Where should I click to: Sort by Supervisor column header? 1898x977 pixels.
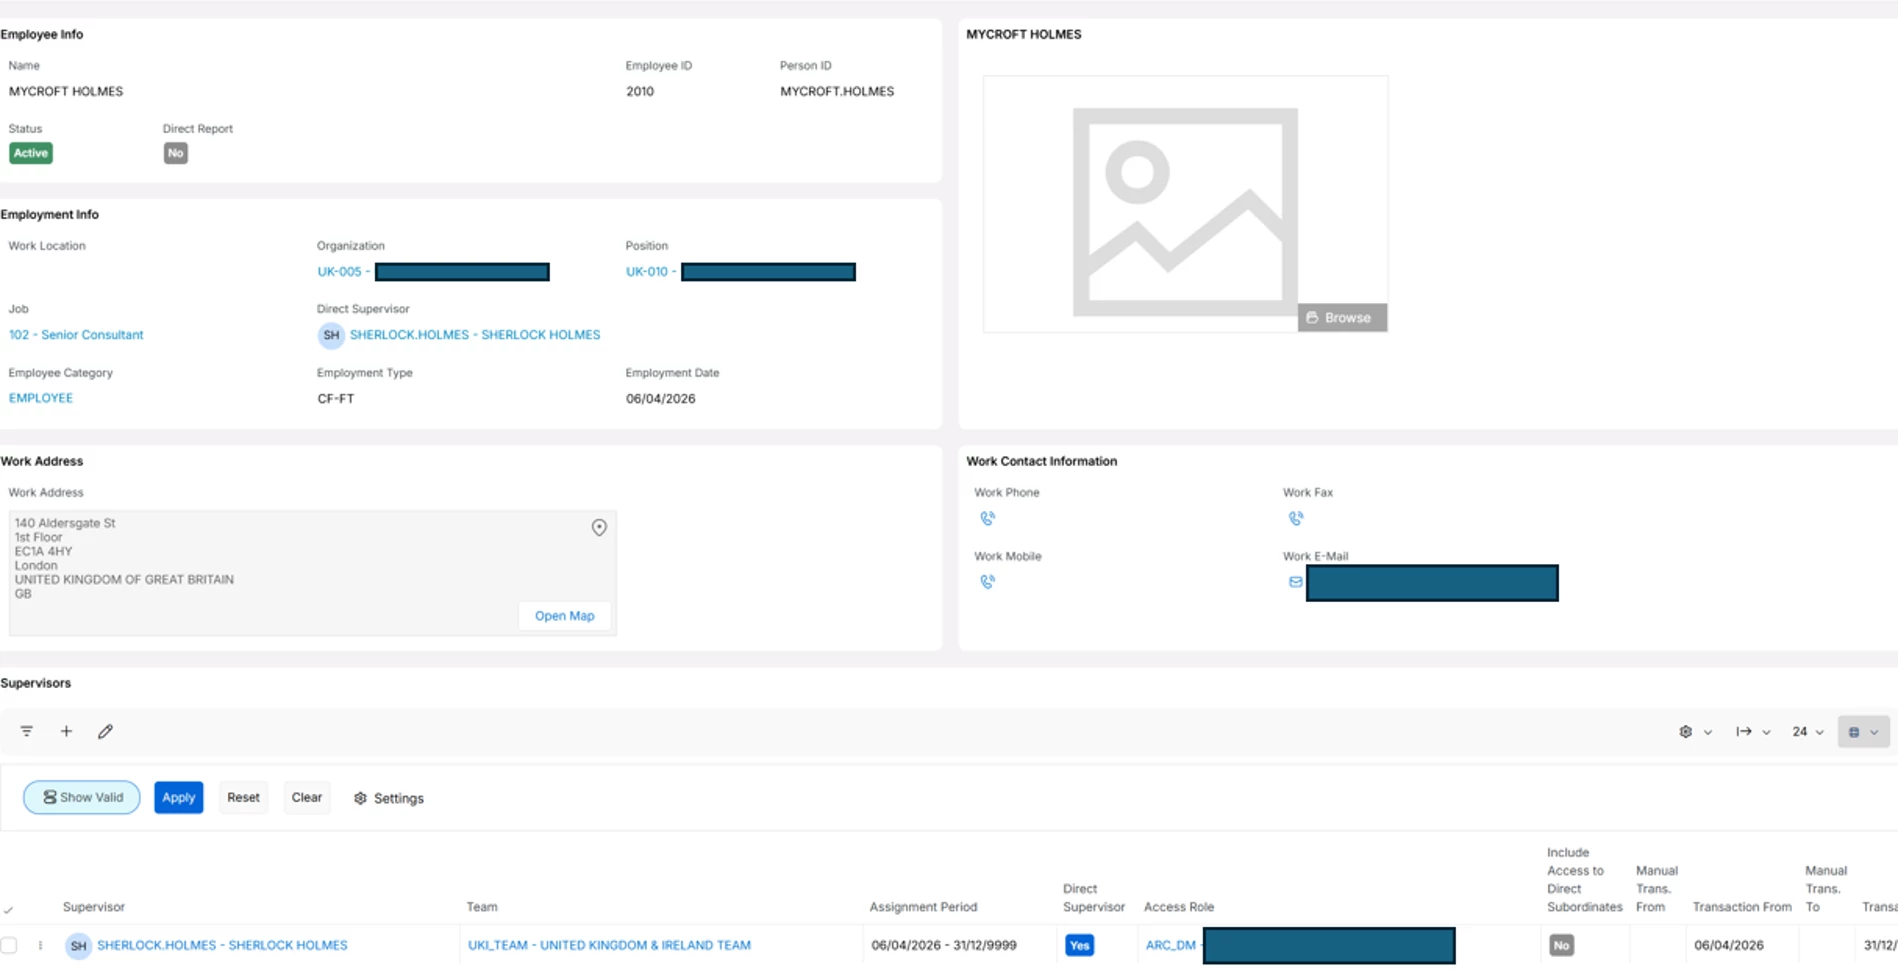(94, 907)
